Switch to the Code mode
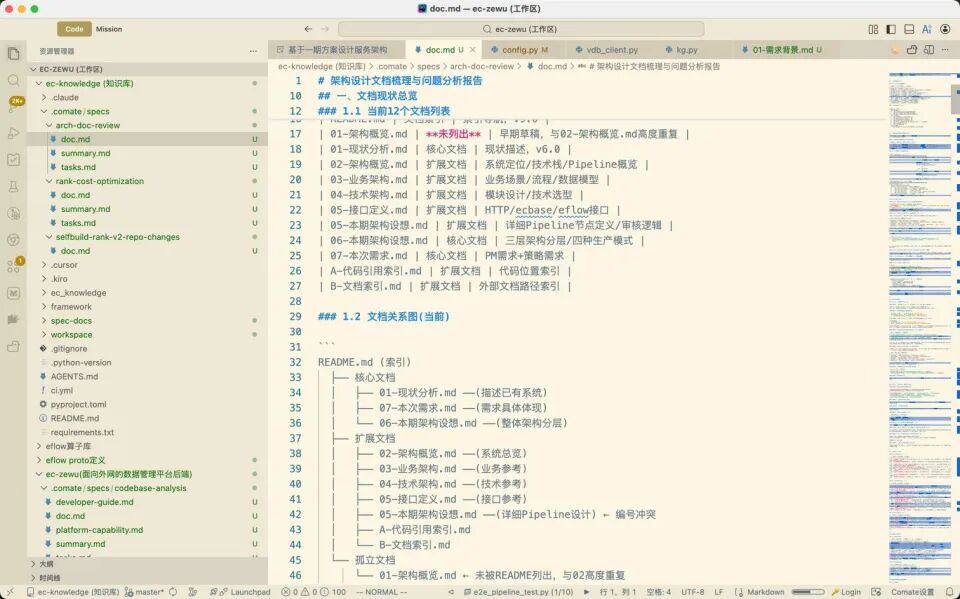The image size is (960, 599). pos(74,29)
